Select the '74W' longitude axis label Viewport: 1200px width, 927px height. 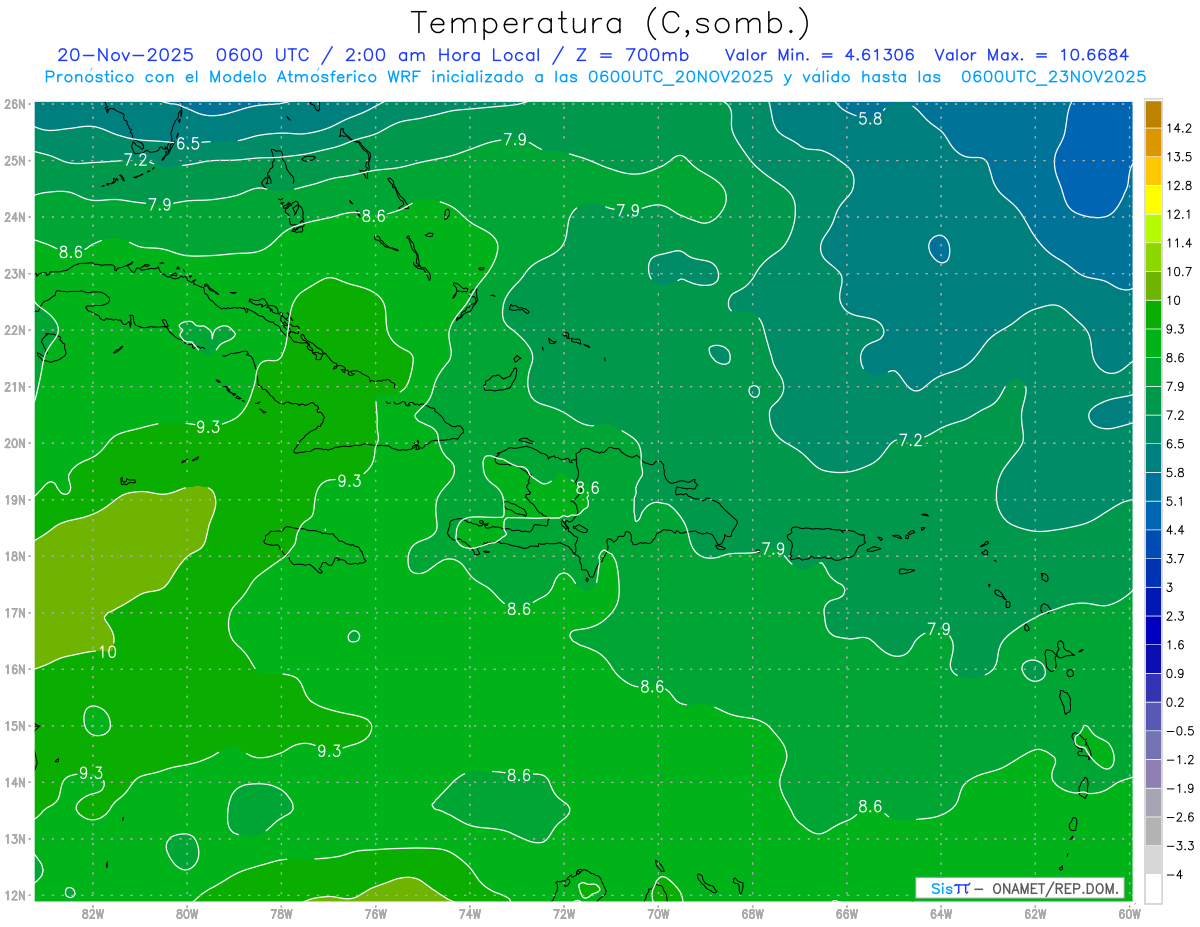[x=469, y=912]
